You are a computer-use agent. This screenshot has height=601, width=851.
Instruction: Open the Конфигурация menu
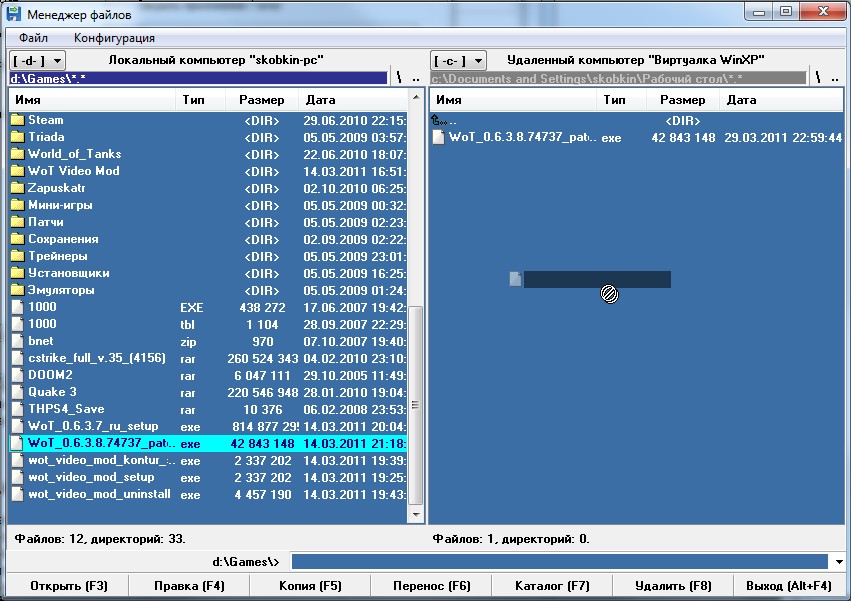pyautogui.click(x=114, y=38)
